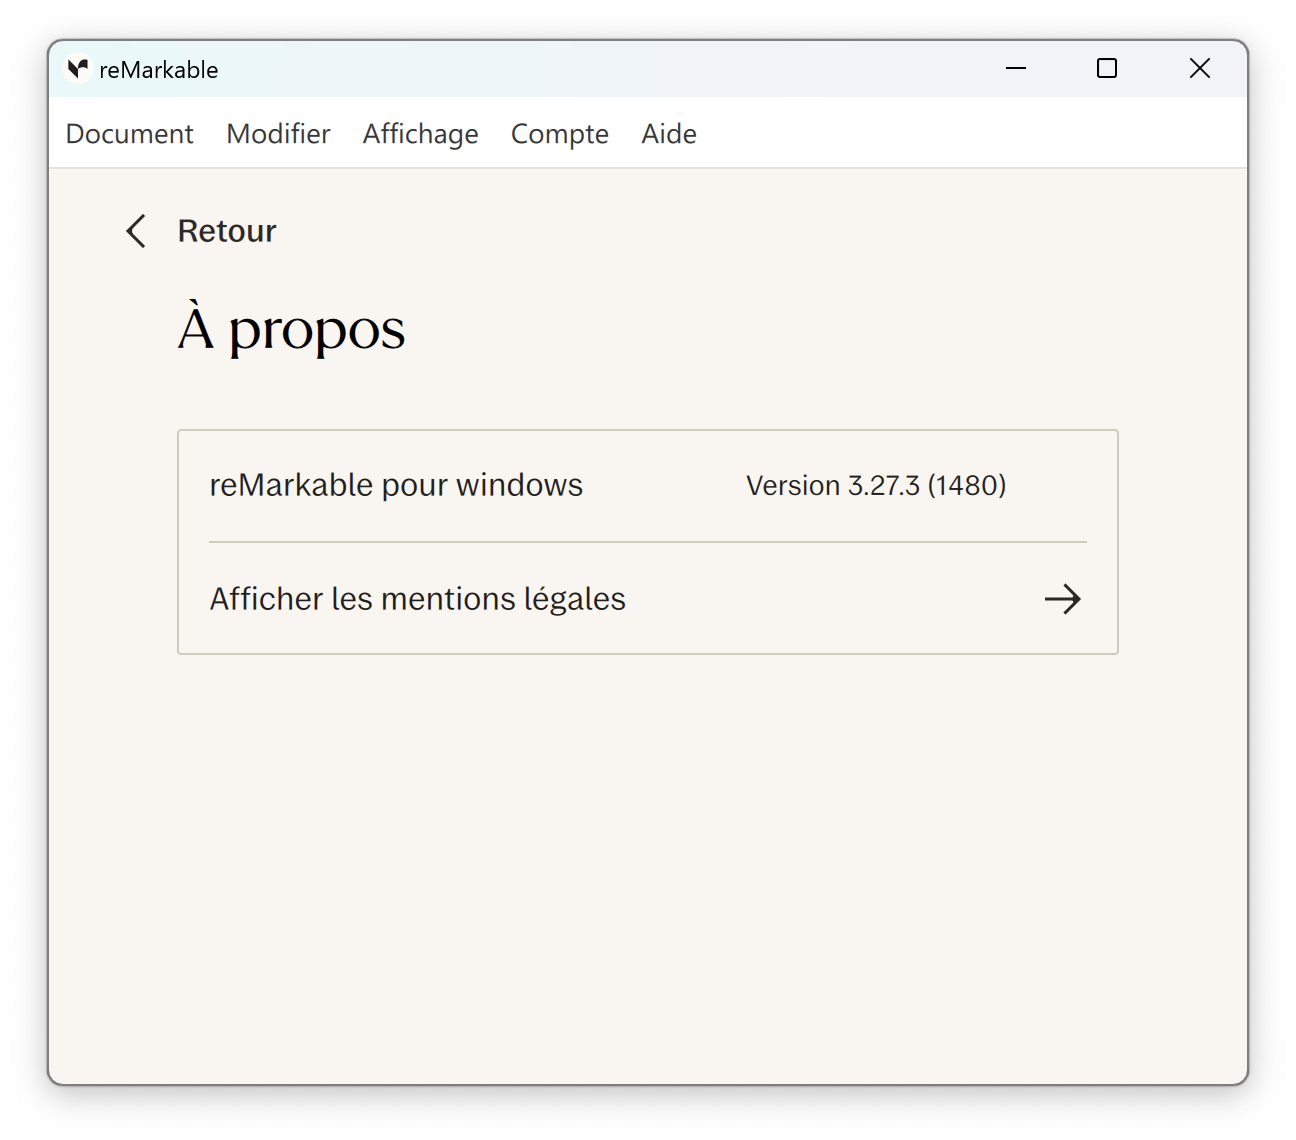Close the reMarkable window

1200,68
